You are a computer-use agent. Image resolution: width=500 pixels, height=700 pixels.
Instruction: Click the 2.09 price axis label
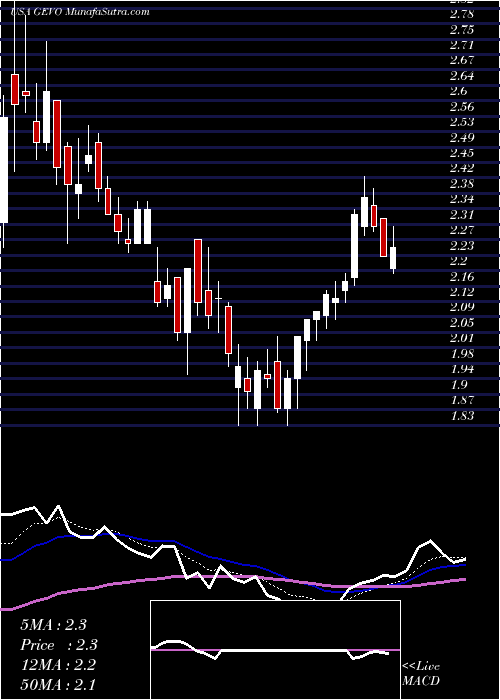pyautogui.click(x=462, y=307)
